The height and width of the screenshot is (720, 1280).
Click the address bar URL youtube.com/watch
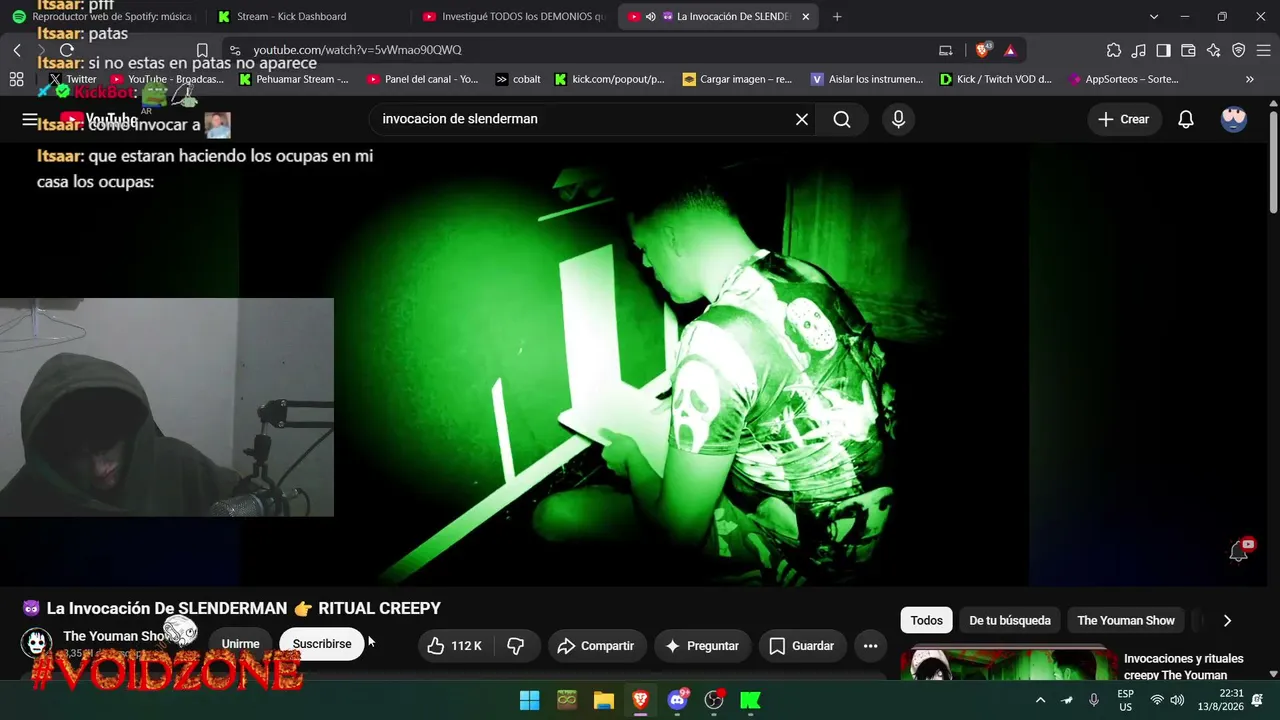coord(357,50)
